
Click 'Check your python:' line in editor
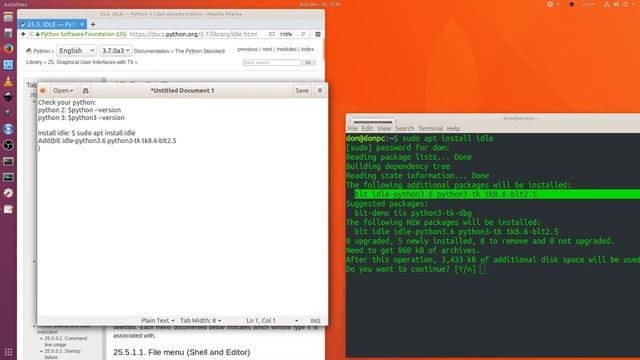point(67,102)
